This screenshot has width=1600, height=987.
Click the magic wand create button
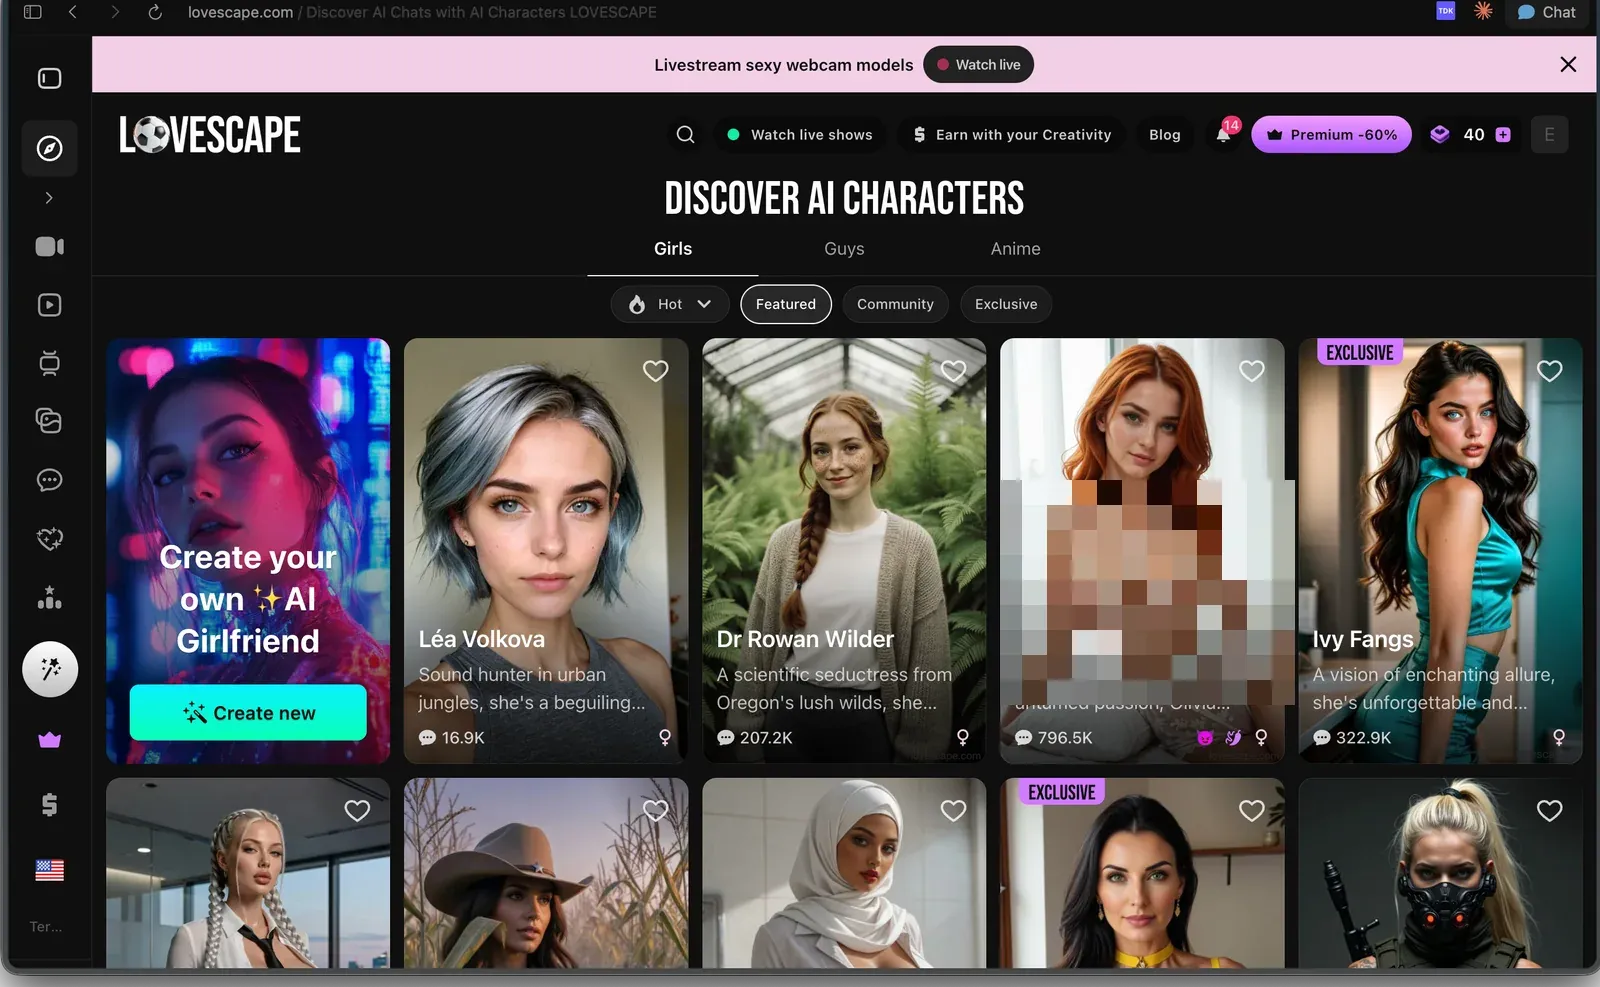(50, 669)
